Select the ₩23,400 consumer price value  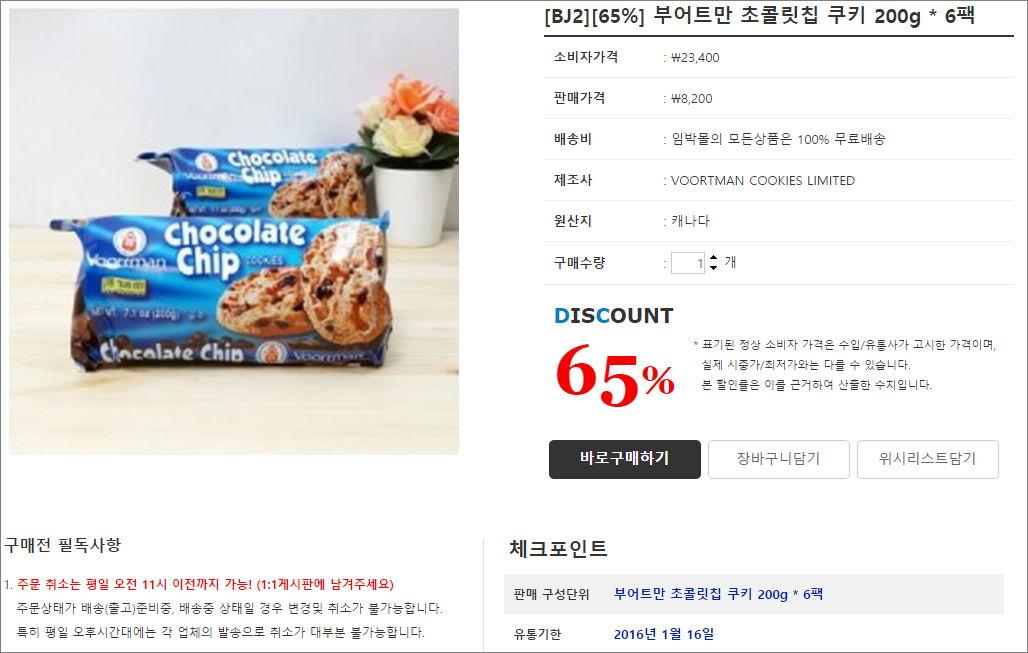695,58
